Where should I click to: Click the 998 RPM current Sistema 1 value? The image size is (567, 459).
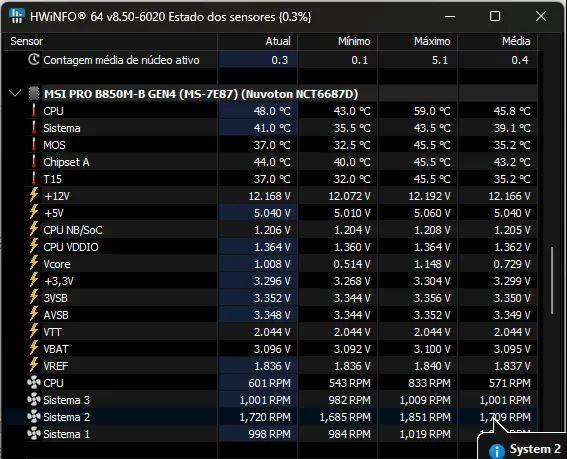pos(269,434)
